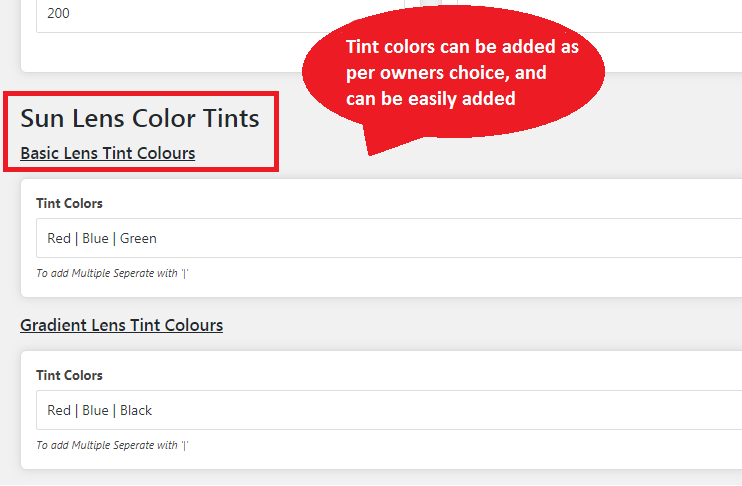Click the word Blue in basic tint field
The image size is (742, 486).
95,238
